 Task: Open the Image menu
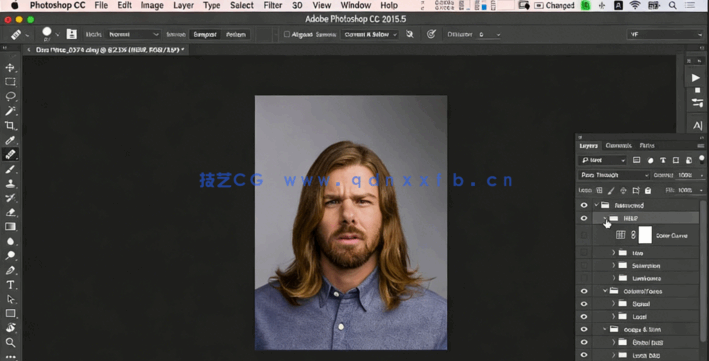pyautogui.click(x=152, y=5)
